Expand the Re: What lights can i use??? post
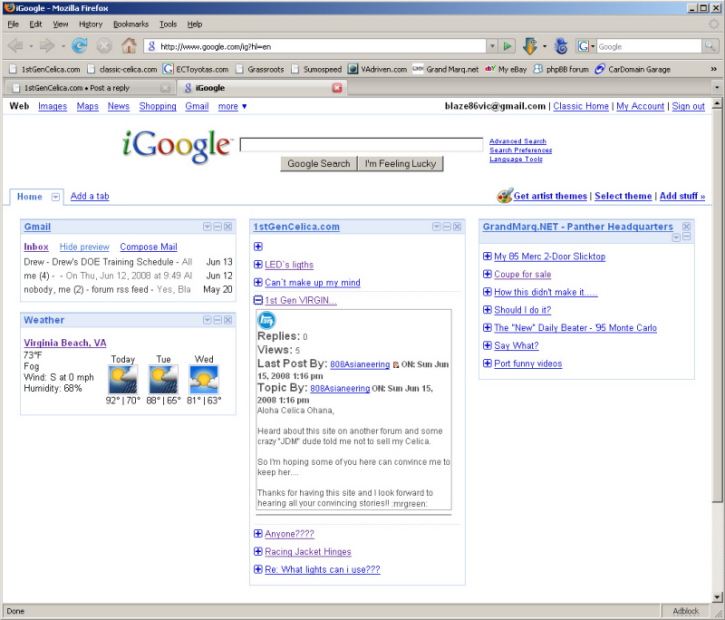725x620 pixels. (x=258, y=569)
